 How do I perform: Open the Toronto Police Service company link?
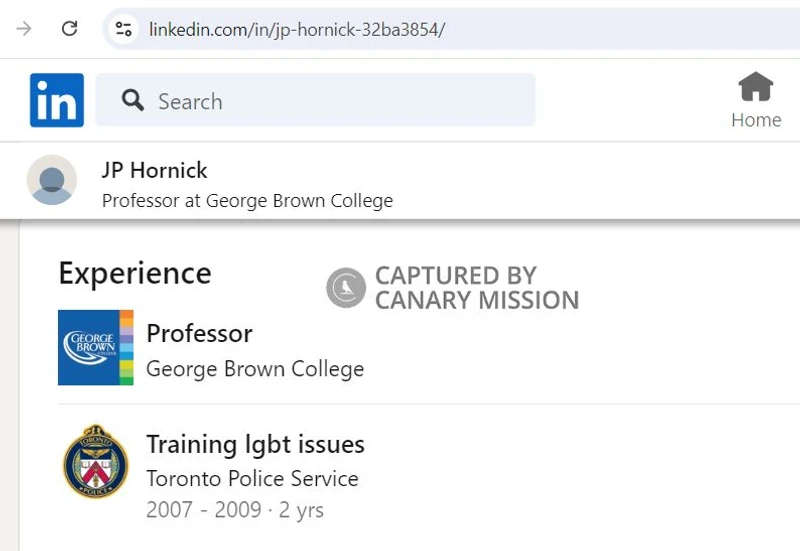coord(253,479)
